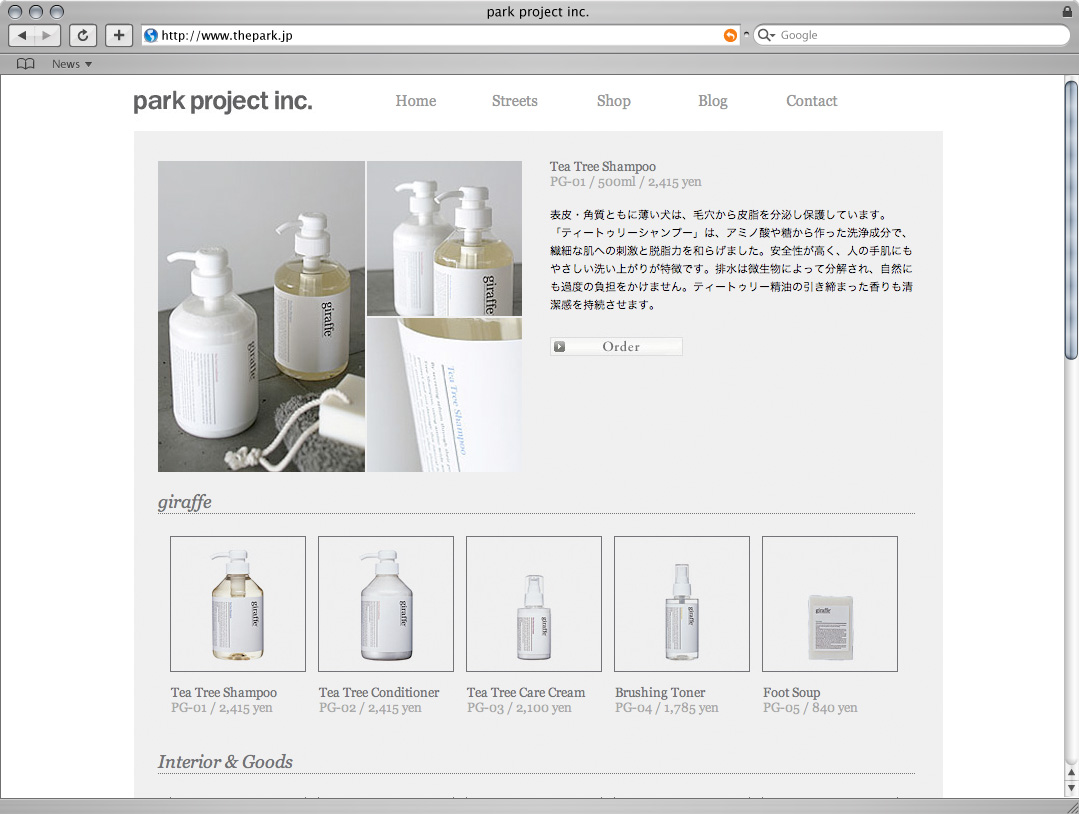Click the Tea Tree Shampoo title in detail panel
Screen dimensions: 1079x814
[x=603, y=167]
